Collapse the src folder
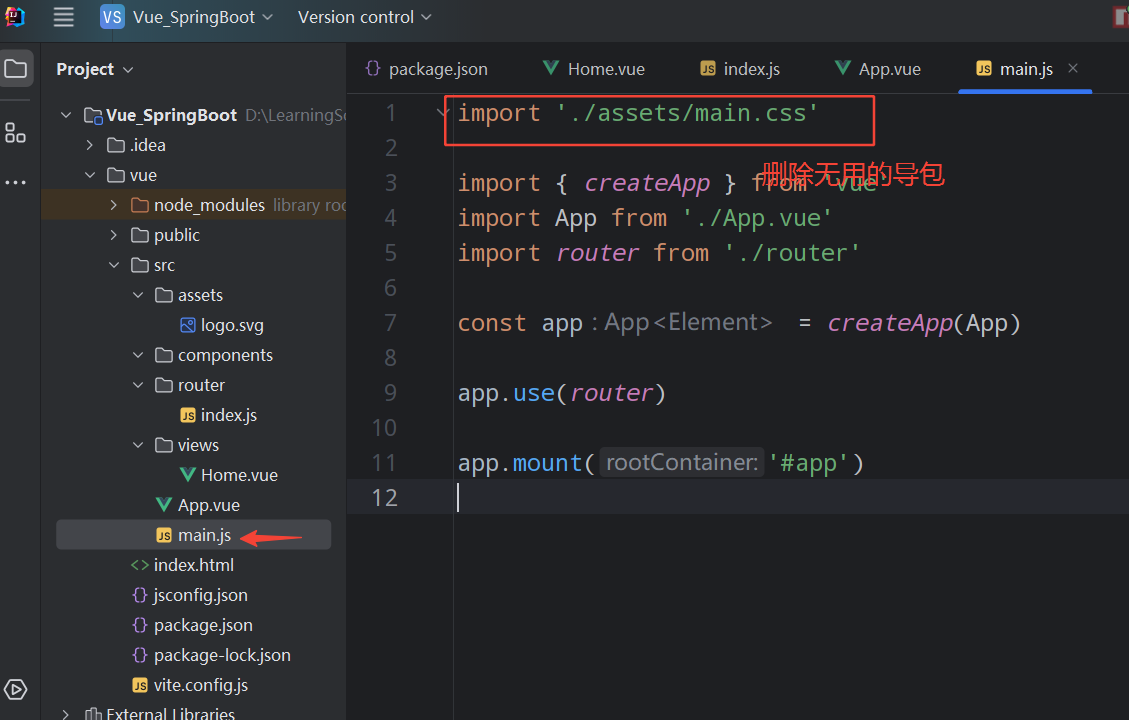Viewport: 1129px width, 720px height. 114,264
